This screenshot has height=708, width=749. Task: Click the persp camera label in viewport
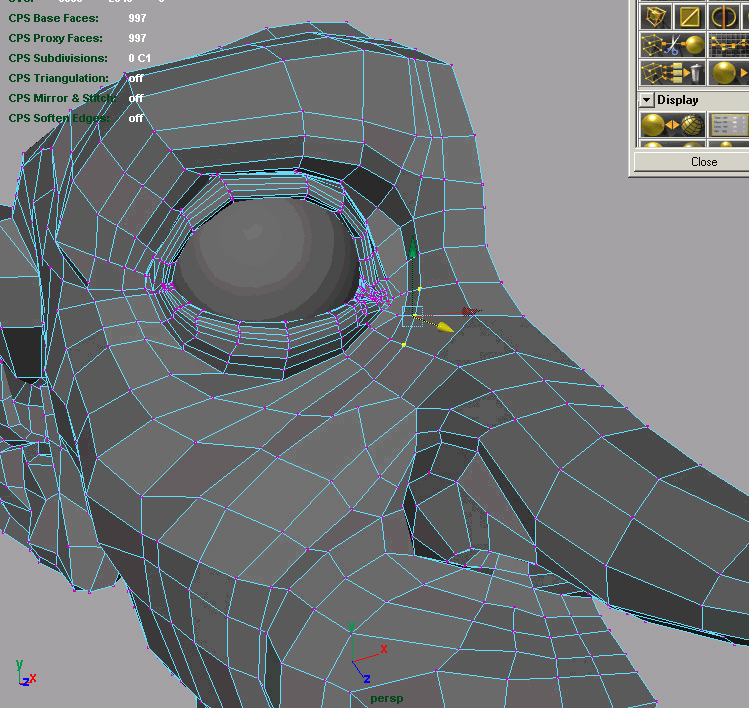pyautogui.click(x=386, y=698)
